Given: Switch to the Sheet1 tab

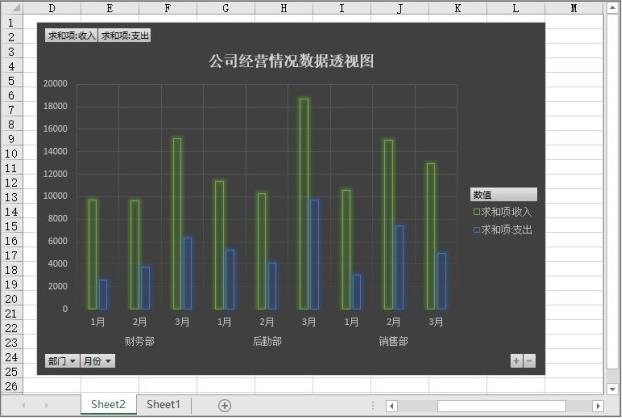Looking at the screenshot, I should click(163, 405).
